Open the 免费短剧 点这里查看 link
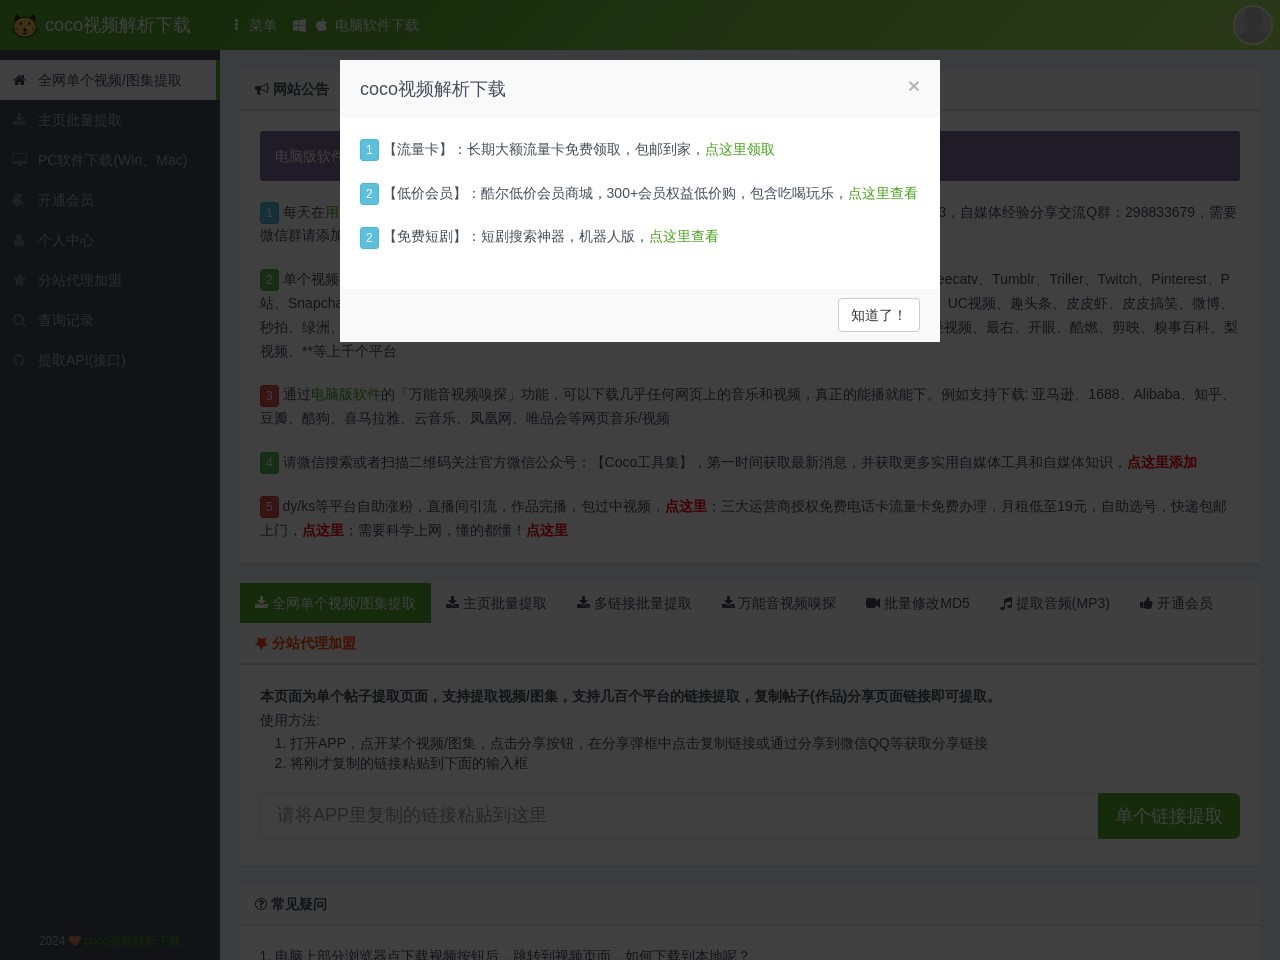 684,236
